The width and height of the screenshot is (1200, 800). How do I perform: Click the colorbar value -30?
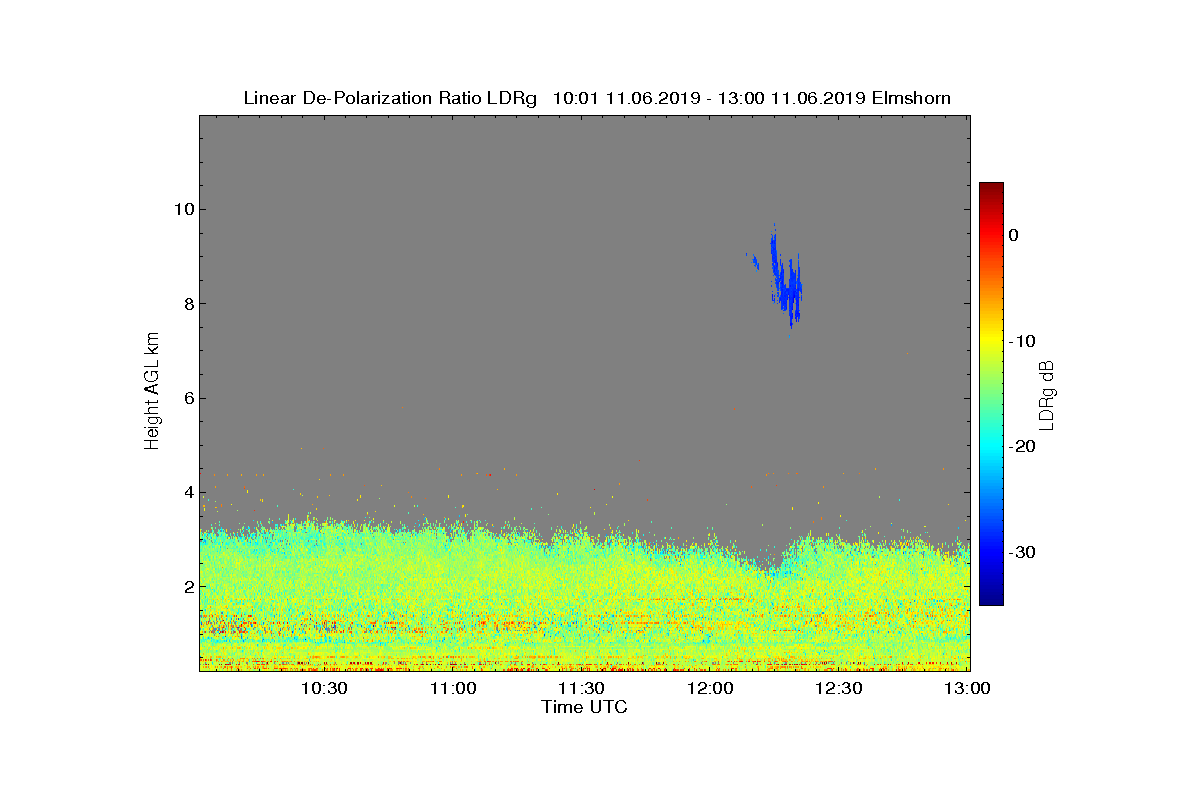[1022, 552]
